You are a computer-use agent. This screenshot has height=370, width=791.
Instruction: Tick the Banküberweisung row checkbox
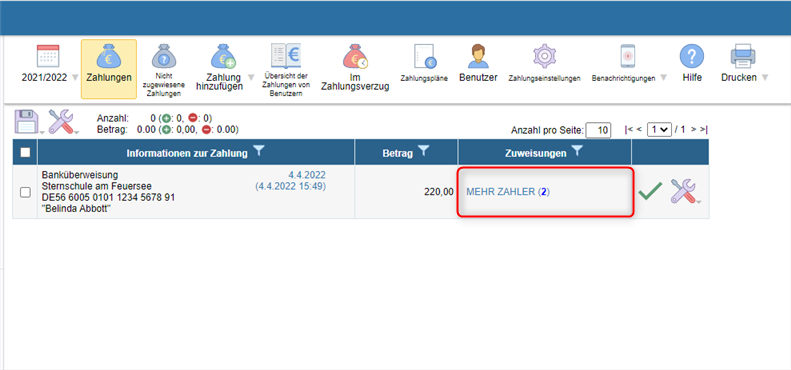tap(25, 192)
